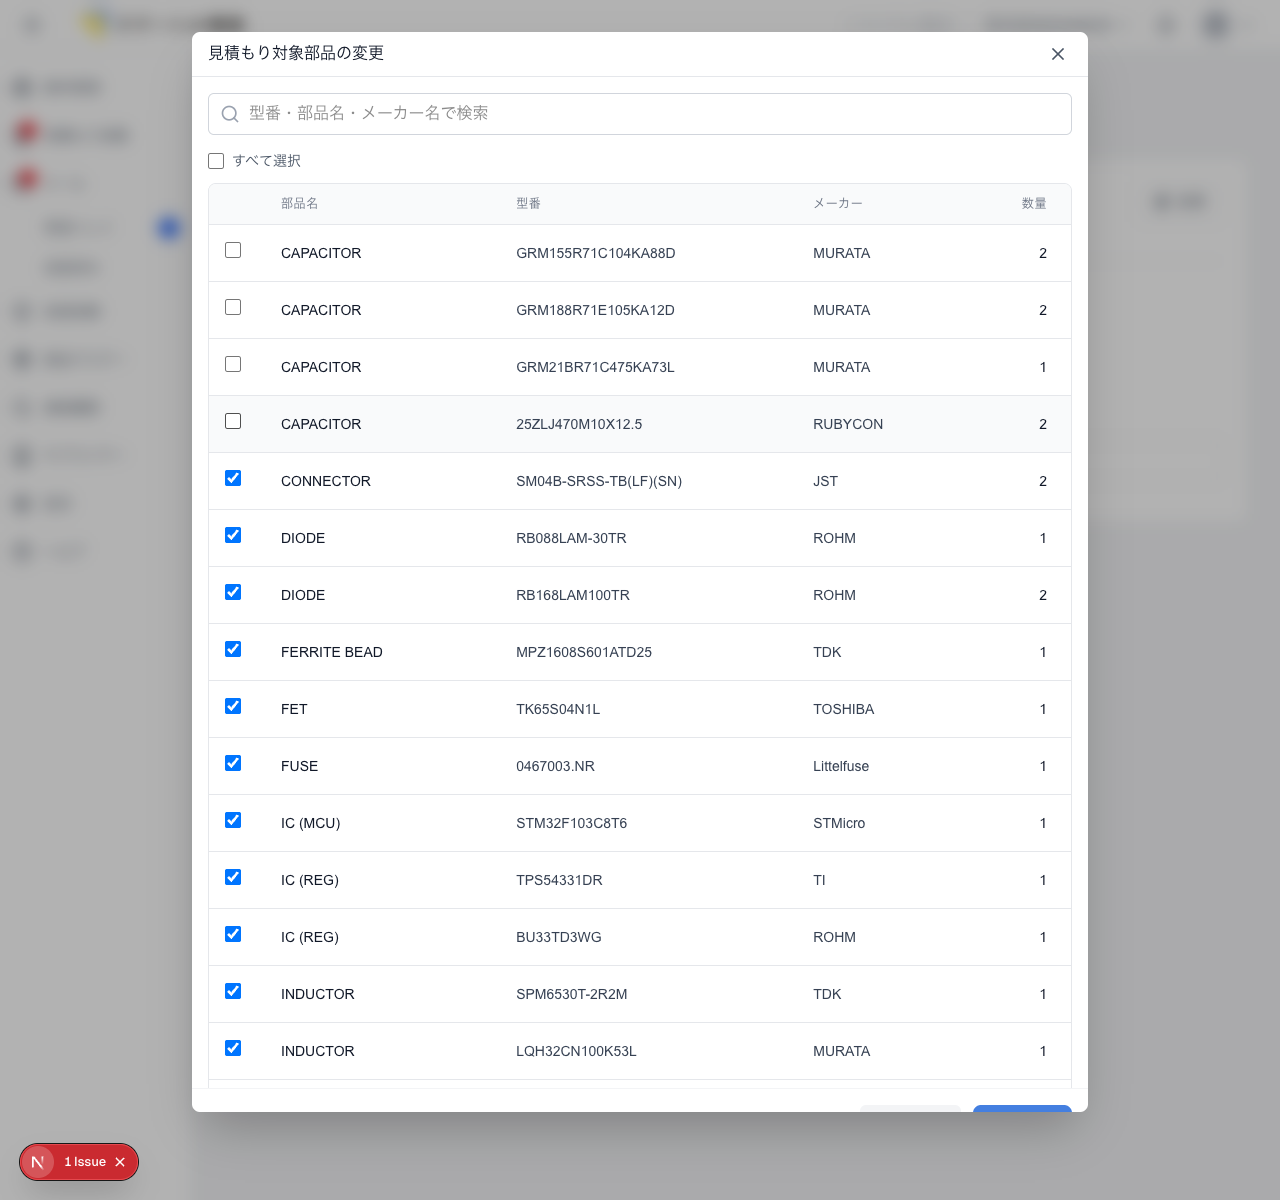Screen dimensions: 1280x1200
Task: Toggle the すべて選択 checkbox
Action: pyautogui.click(x=216, y=161)
